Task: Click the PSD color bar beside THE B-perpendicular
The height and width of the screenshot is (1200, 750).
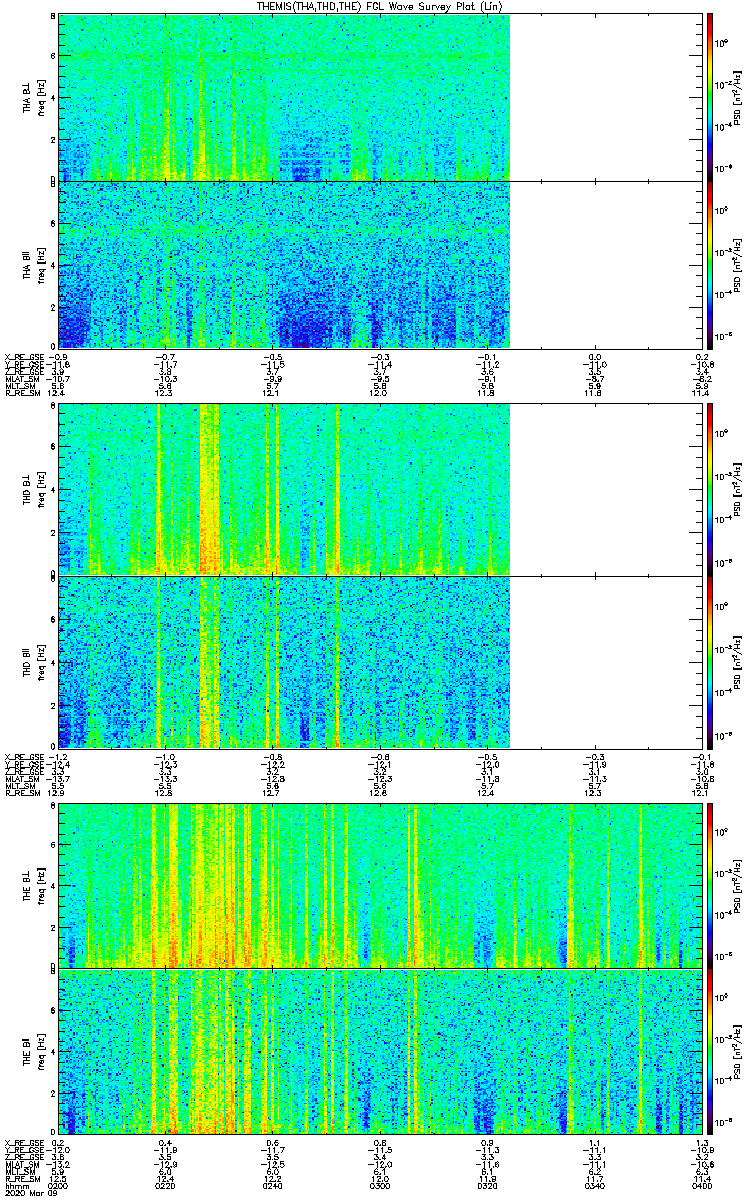Action: click(709, 884)
